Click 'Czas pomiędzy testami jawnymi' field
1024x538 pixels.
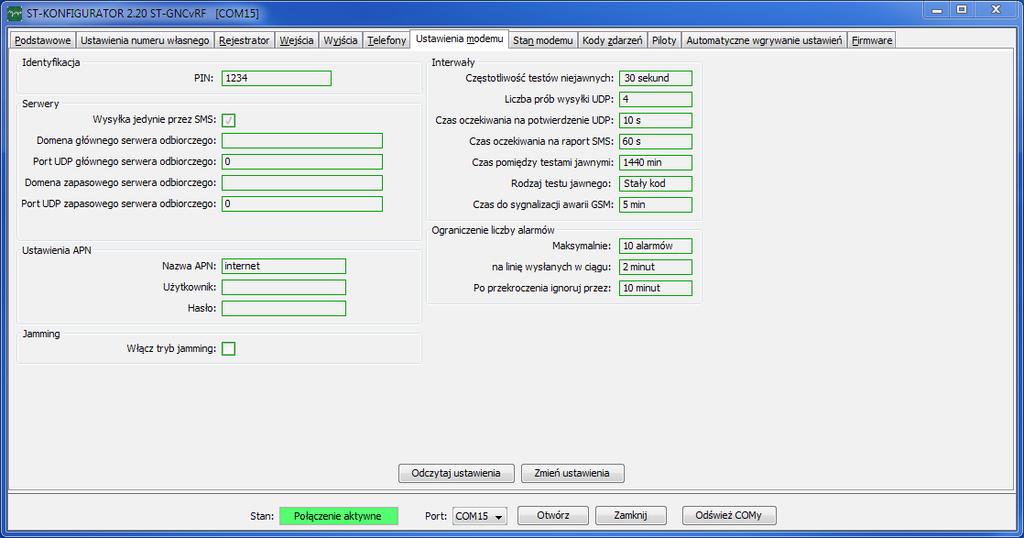[x=656, y=163]
